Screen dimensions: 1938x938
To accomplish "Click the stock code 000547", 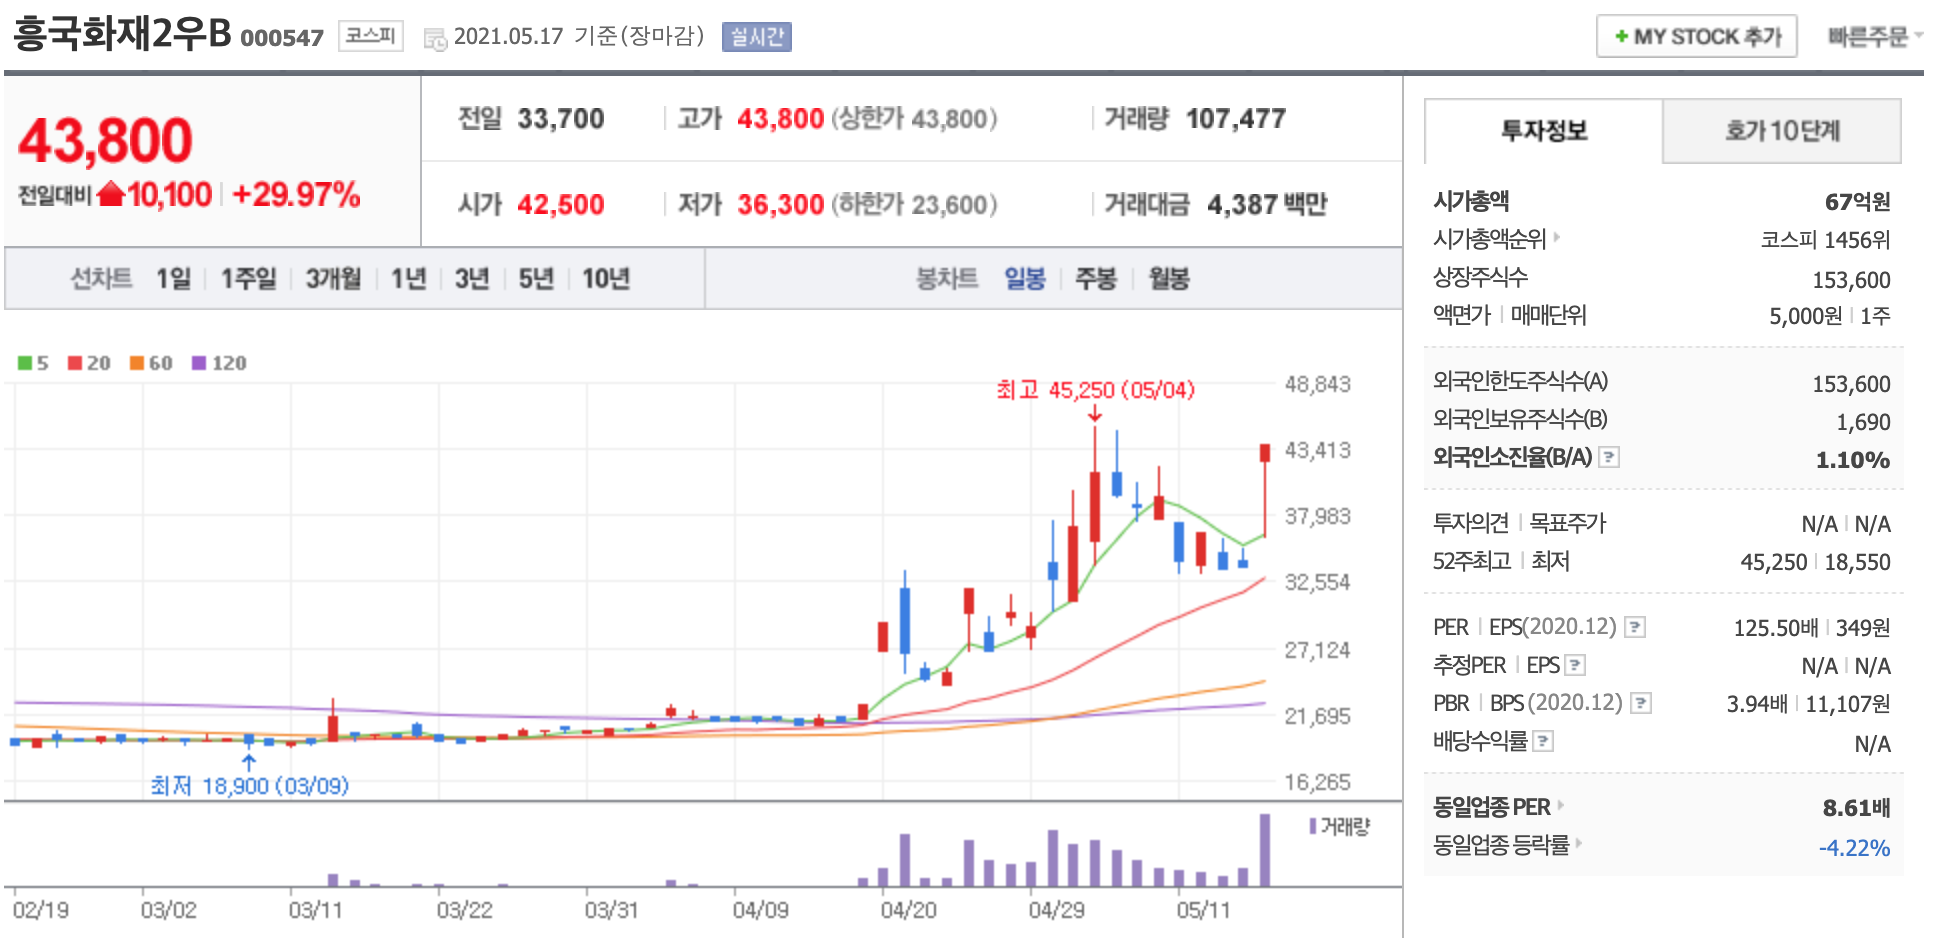I will coord(282,38).
